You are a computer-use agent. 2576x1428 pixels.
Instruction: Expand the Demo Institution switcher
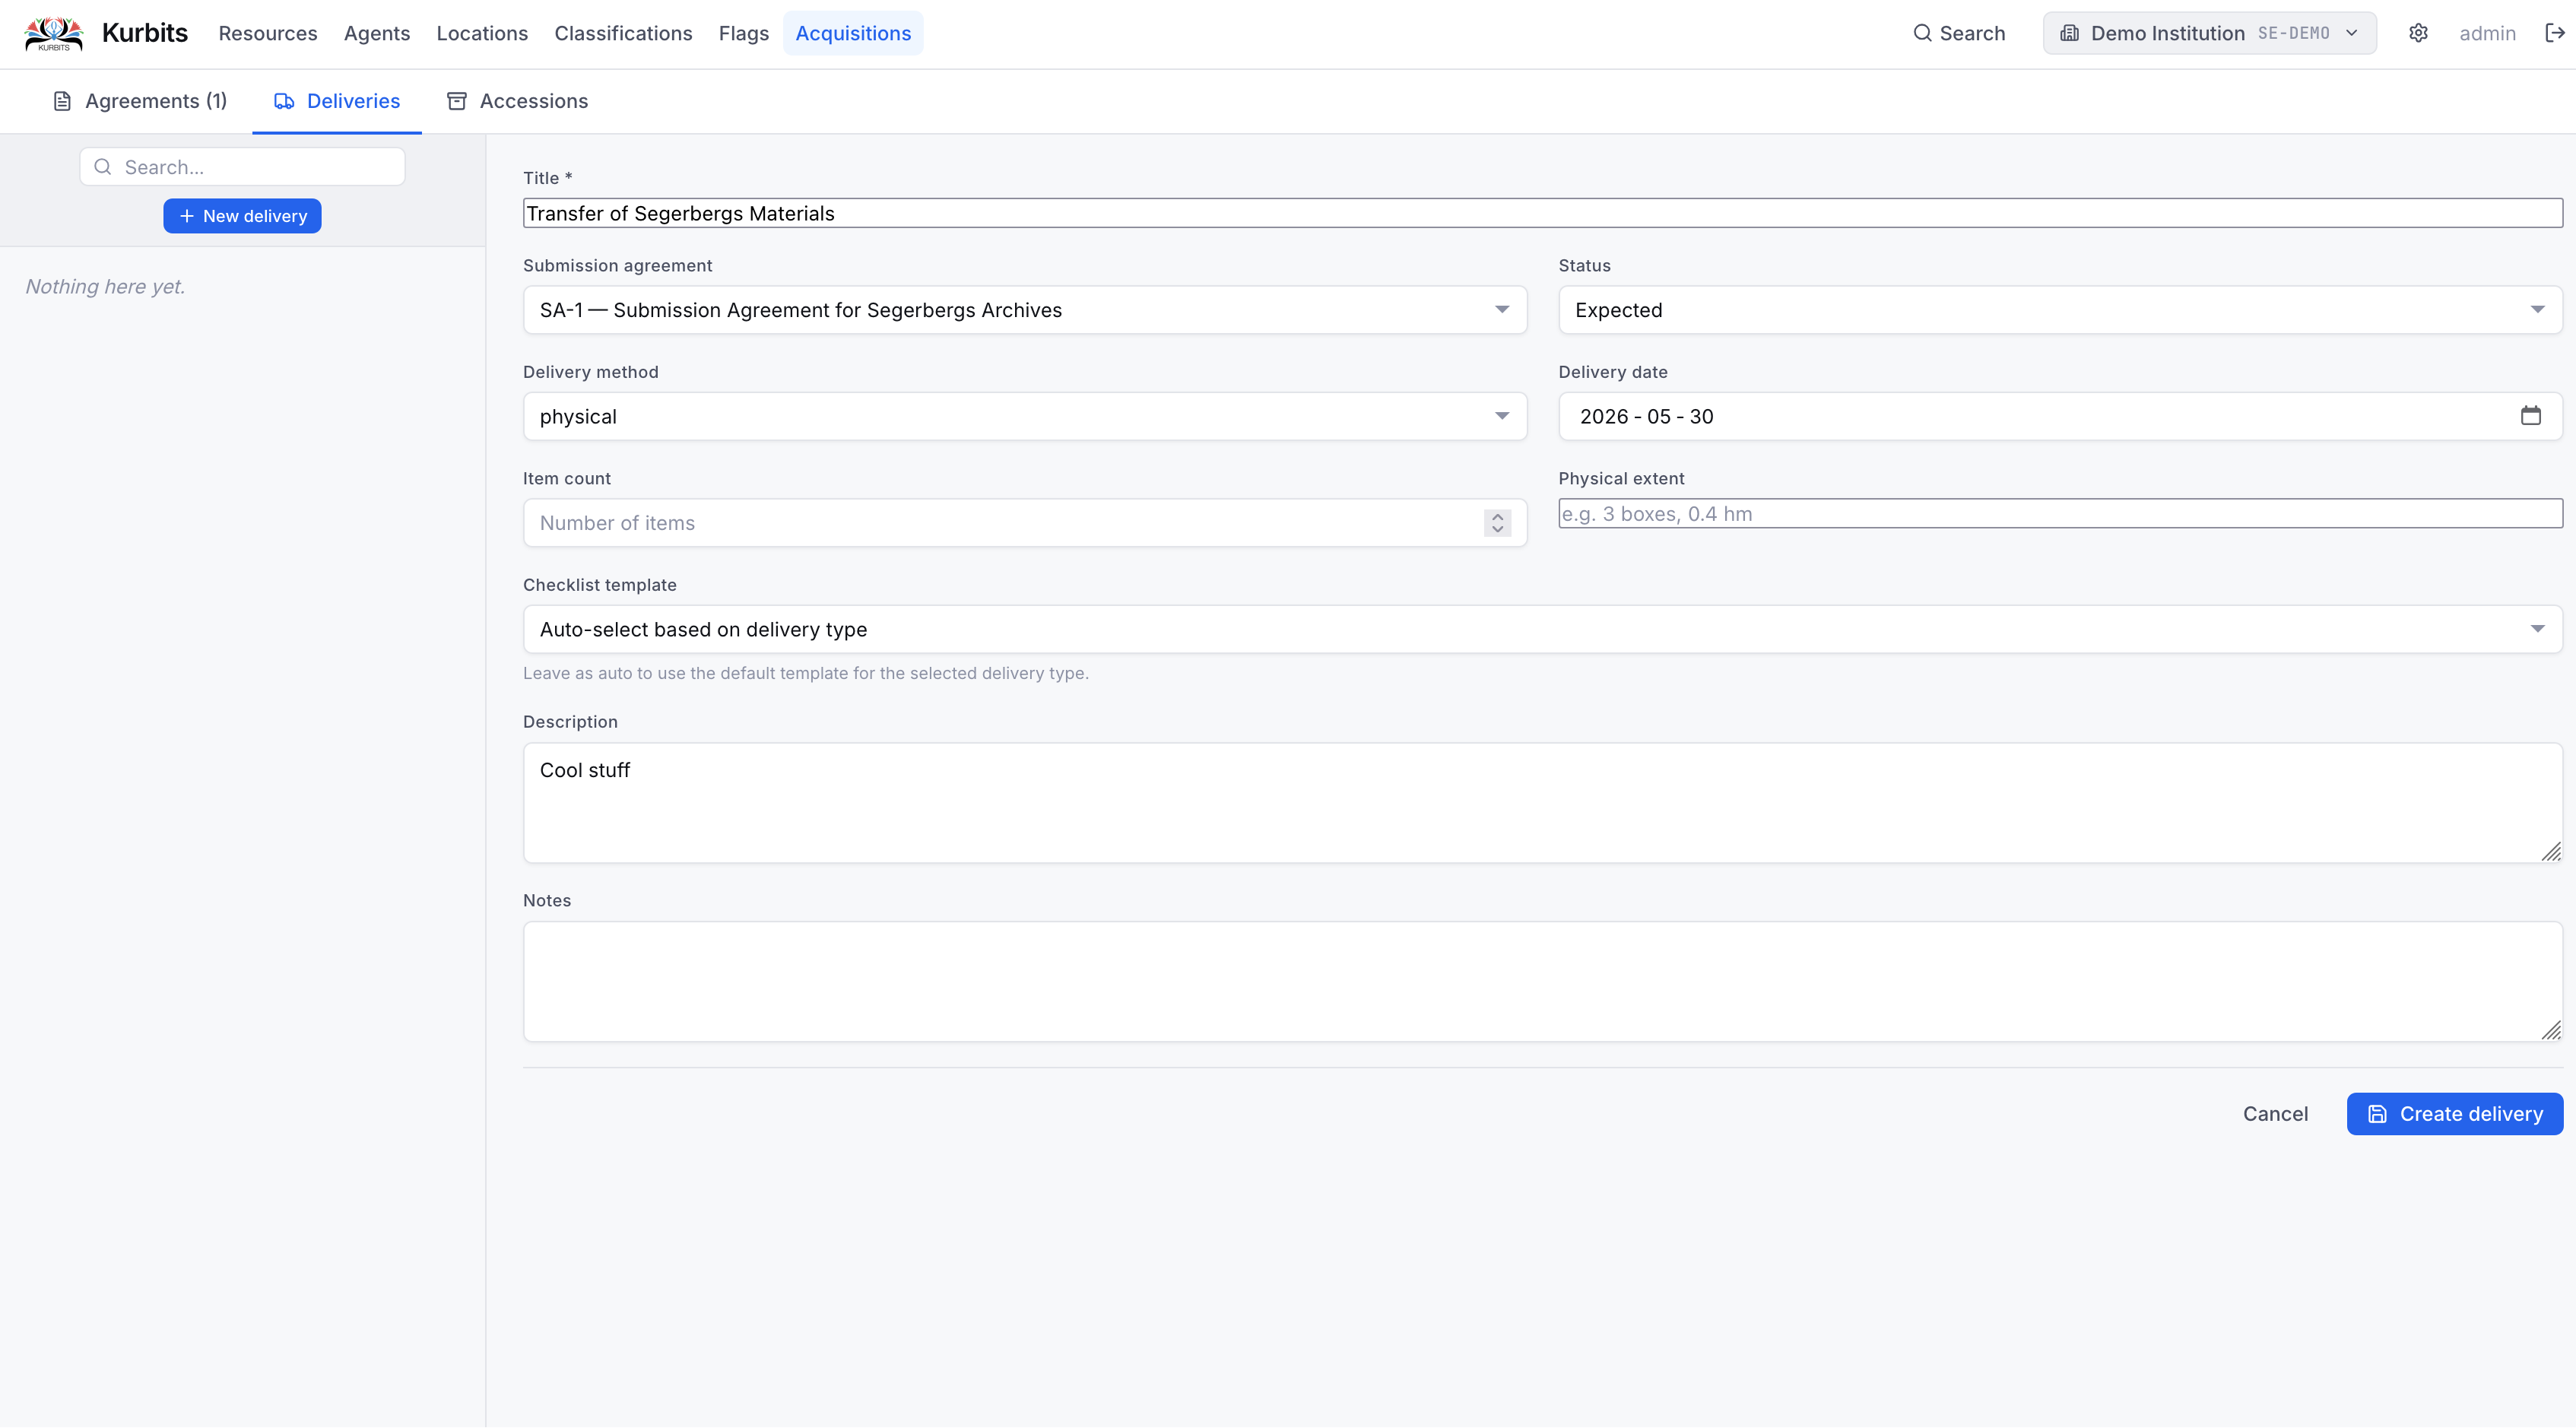[x=2209, y=33]
